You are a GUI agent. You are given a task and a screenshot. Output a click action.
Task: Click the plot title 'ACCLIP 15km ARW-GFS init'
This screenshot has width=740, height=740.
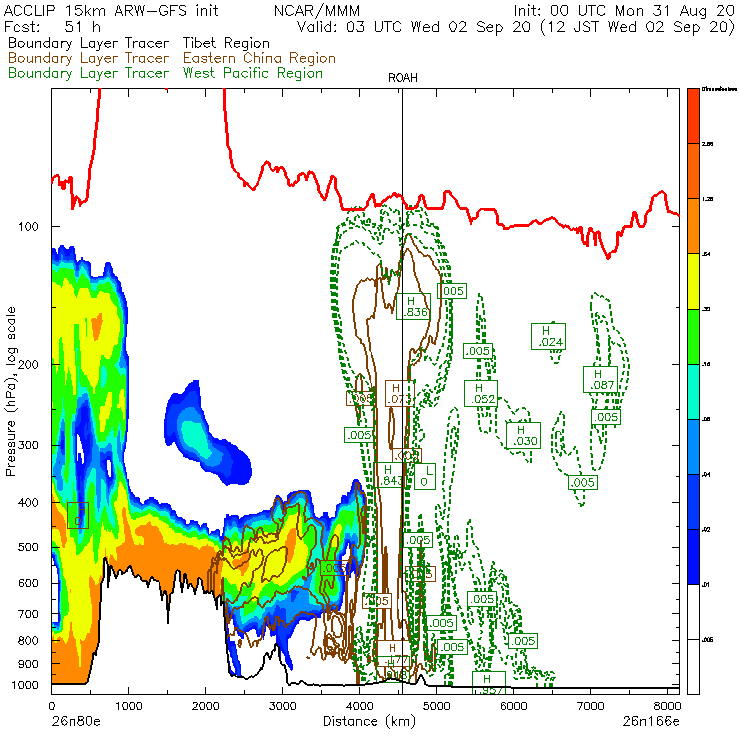pyautogui.click(x=111, y=10)
